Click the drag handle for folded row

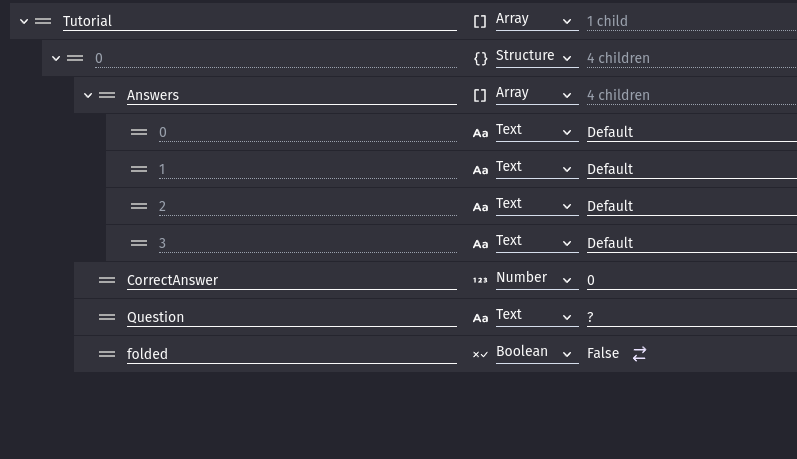click(107, 354)
